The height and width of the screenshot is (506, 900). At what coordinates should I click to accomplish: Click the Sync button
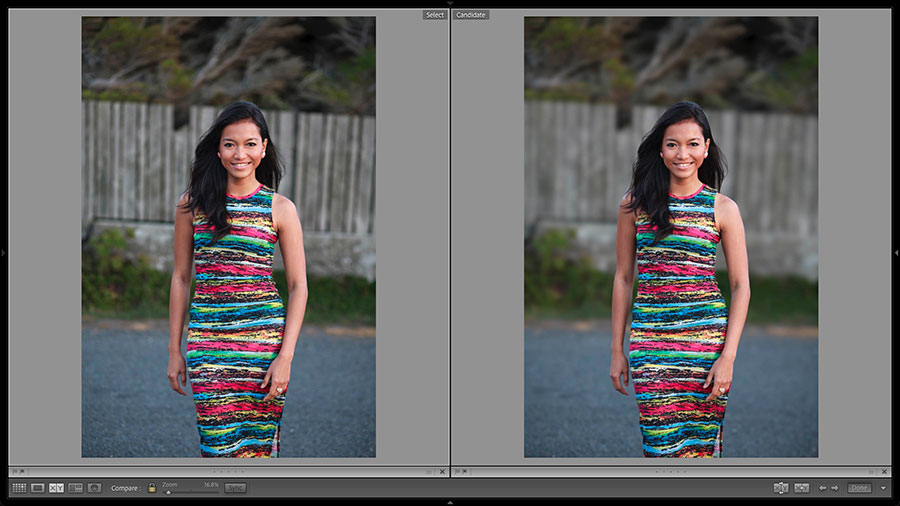point(235,488)
